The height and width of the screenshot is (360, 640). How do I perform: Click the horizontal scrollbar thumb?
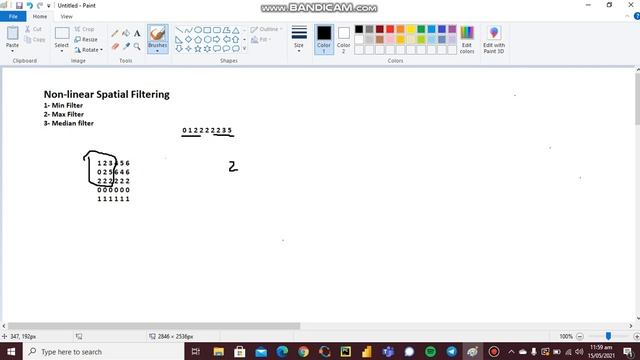pyautogui.click(x=154, y=326)
